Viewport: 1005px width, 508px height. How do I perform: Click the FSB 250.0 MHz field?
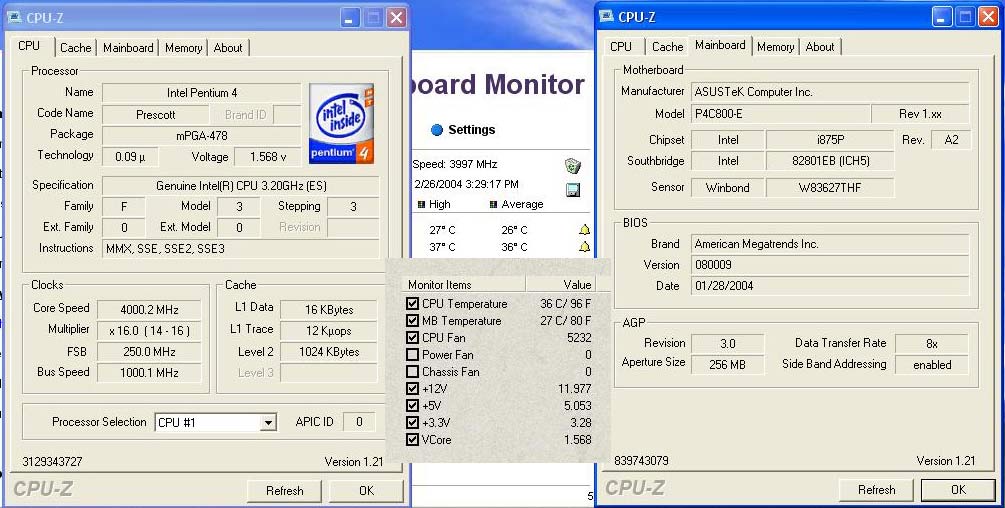click(x=149, y=352)
